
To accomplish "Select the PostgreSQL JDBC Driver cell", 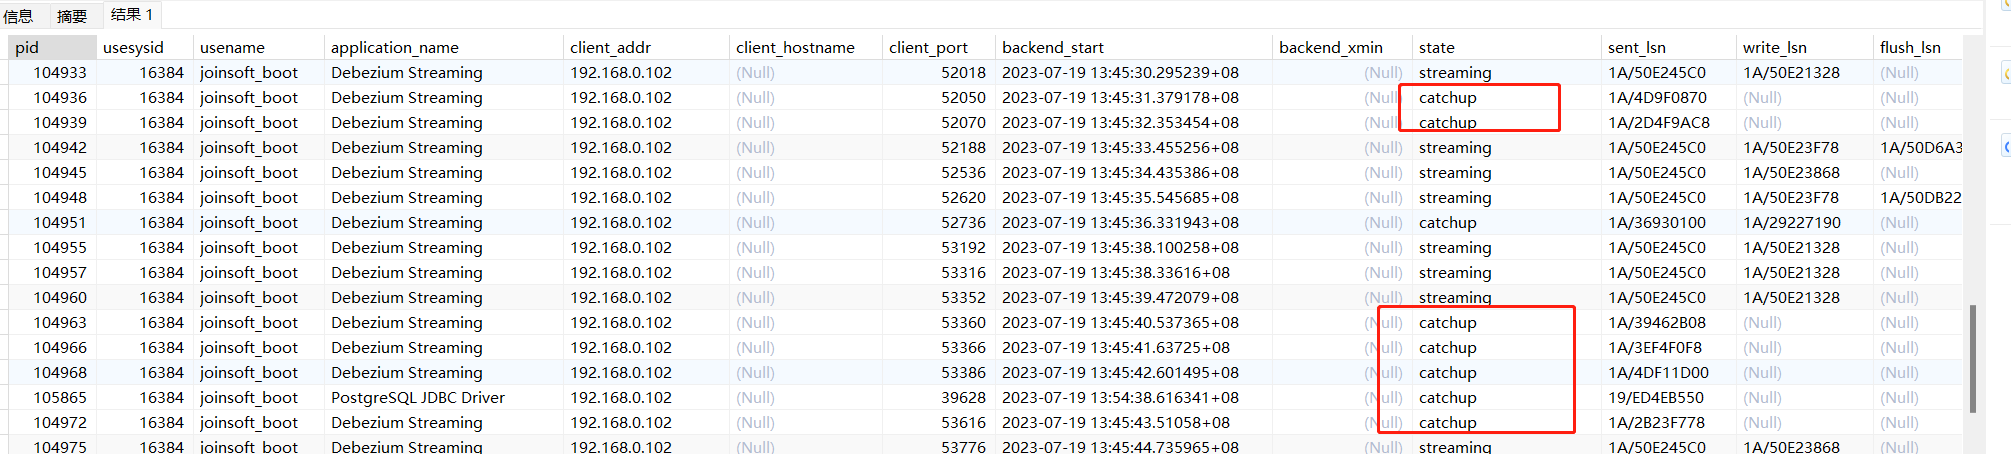I will click(x=418, y=397).
